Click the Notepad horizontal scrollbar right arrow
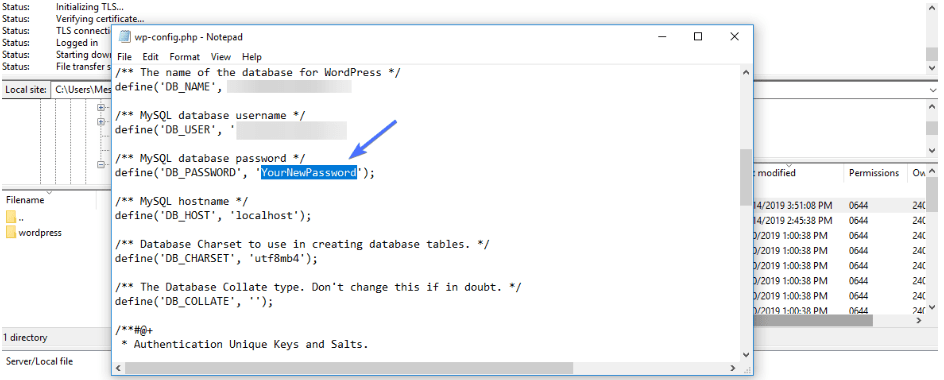This screenshot has height=380, width=944. click(733, 367)
